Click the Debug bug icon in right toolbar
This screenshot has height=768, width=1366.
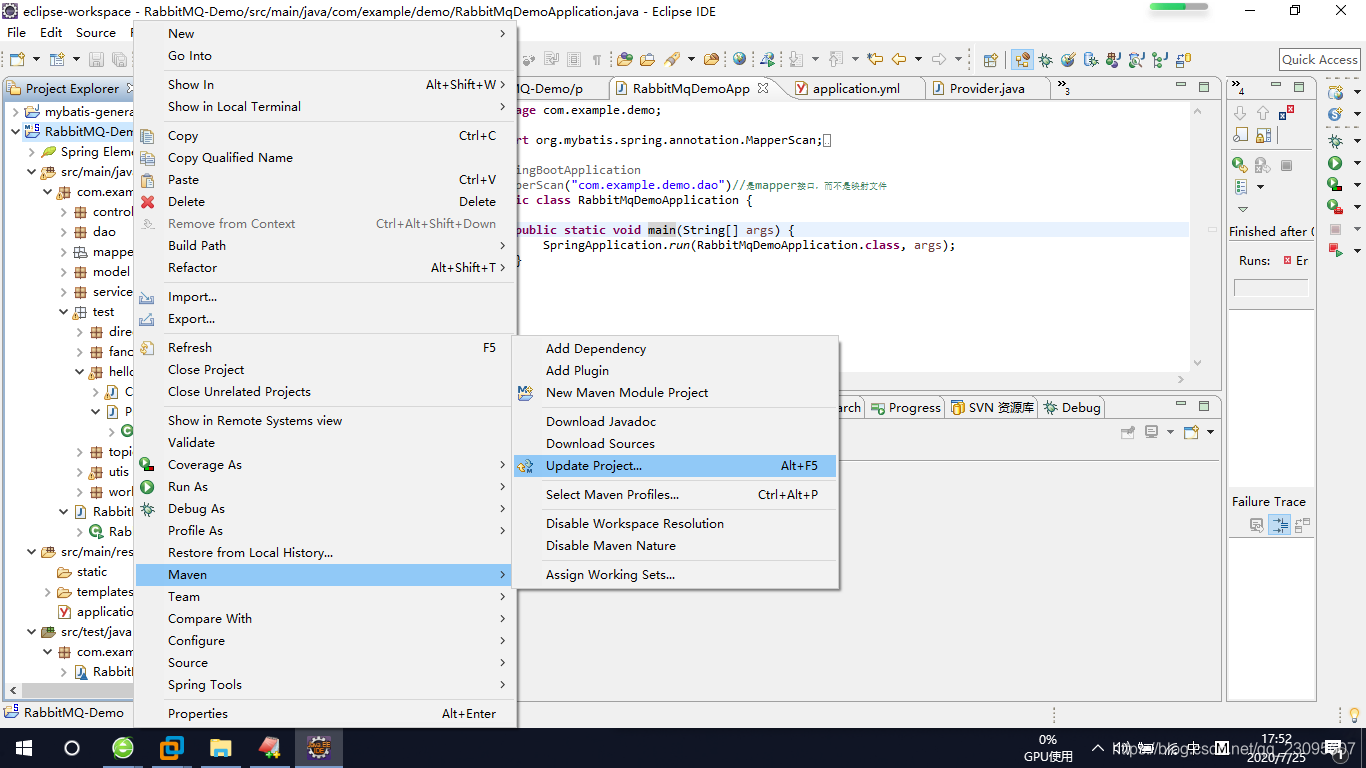[1335, 141]
